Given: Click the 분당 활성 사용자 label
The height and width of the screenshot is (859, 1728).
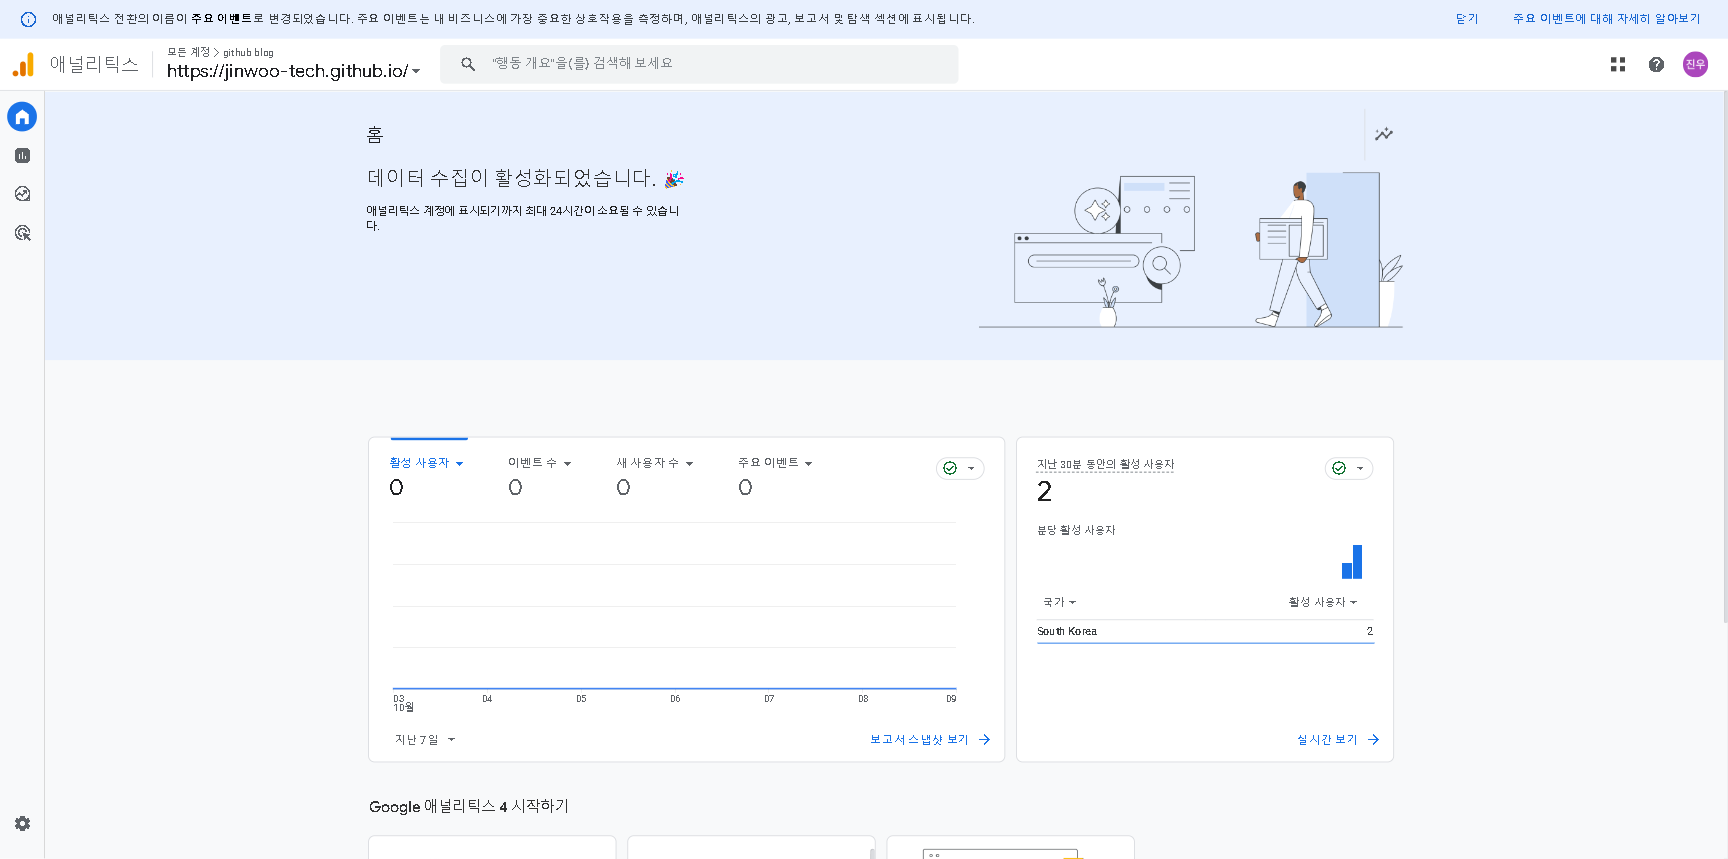Looking at the screenshot, I should (x=1076, y=530).
